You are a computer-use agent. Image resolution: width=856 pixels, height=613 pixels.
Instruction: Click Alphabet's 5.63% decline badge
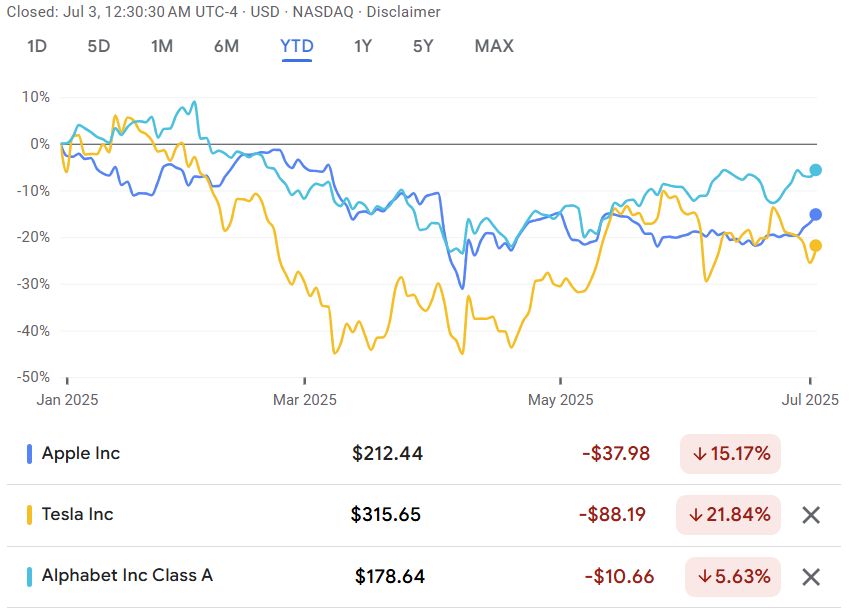pos(733,576)
